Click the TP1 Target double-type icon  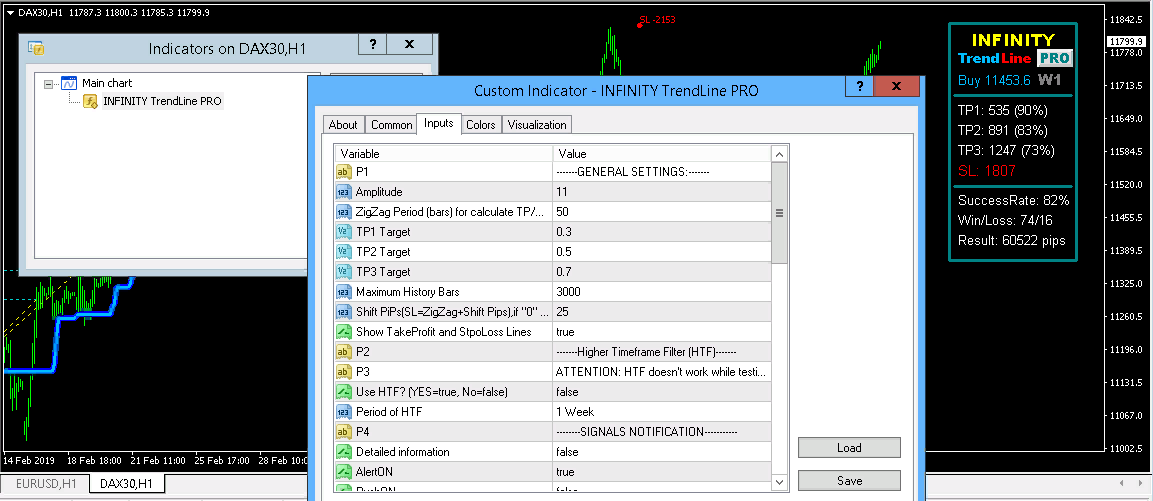(x=343, y=232)
